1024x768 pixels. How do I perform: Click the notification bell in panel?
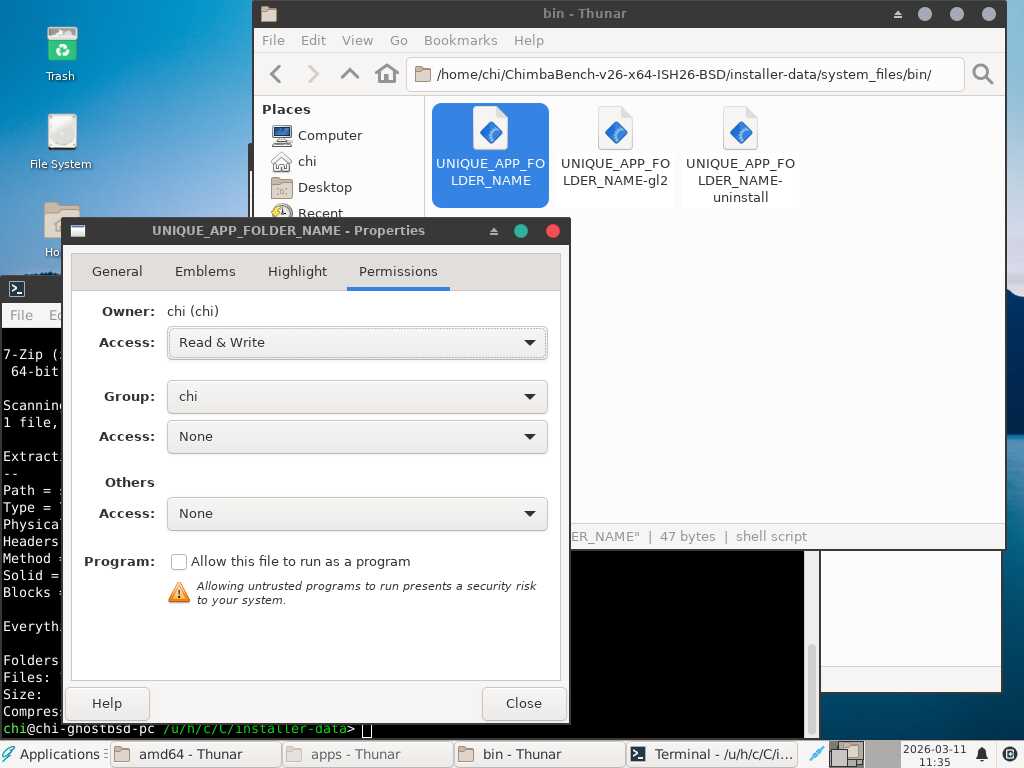pyautogui.click(x=982, y=754)
